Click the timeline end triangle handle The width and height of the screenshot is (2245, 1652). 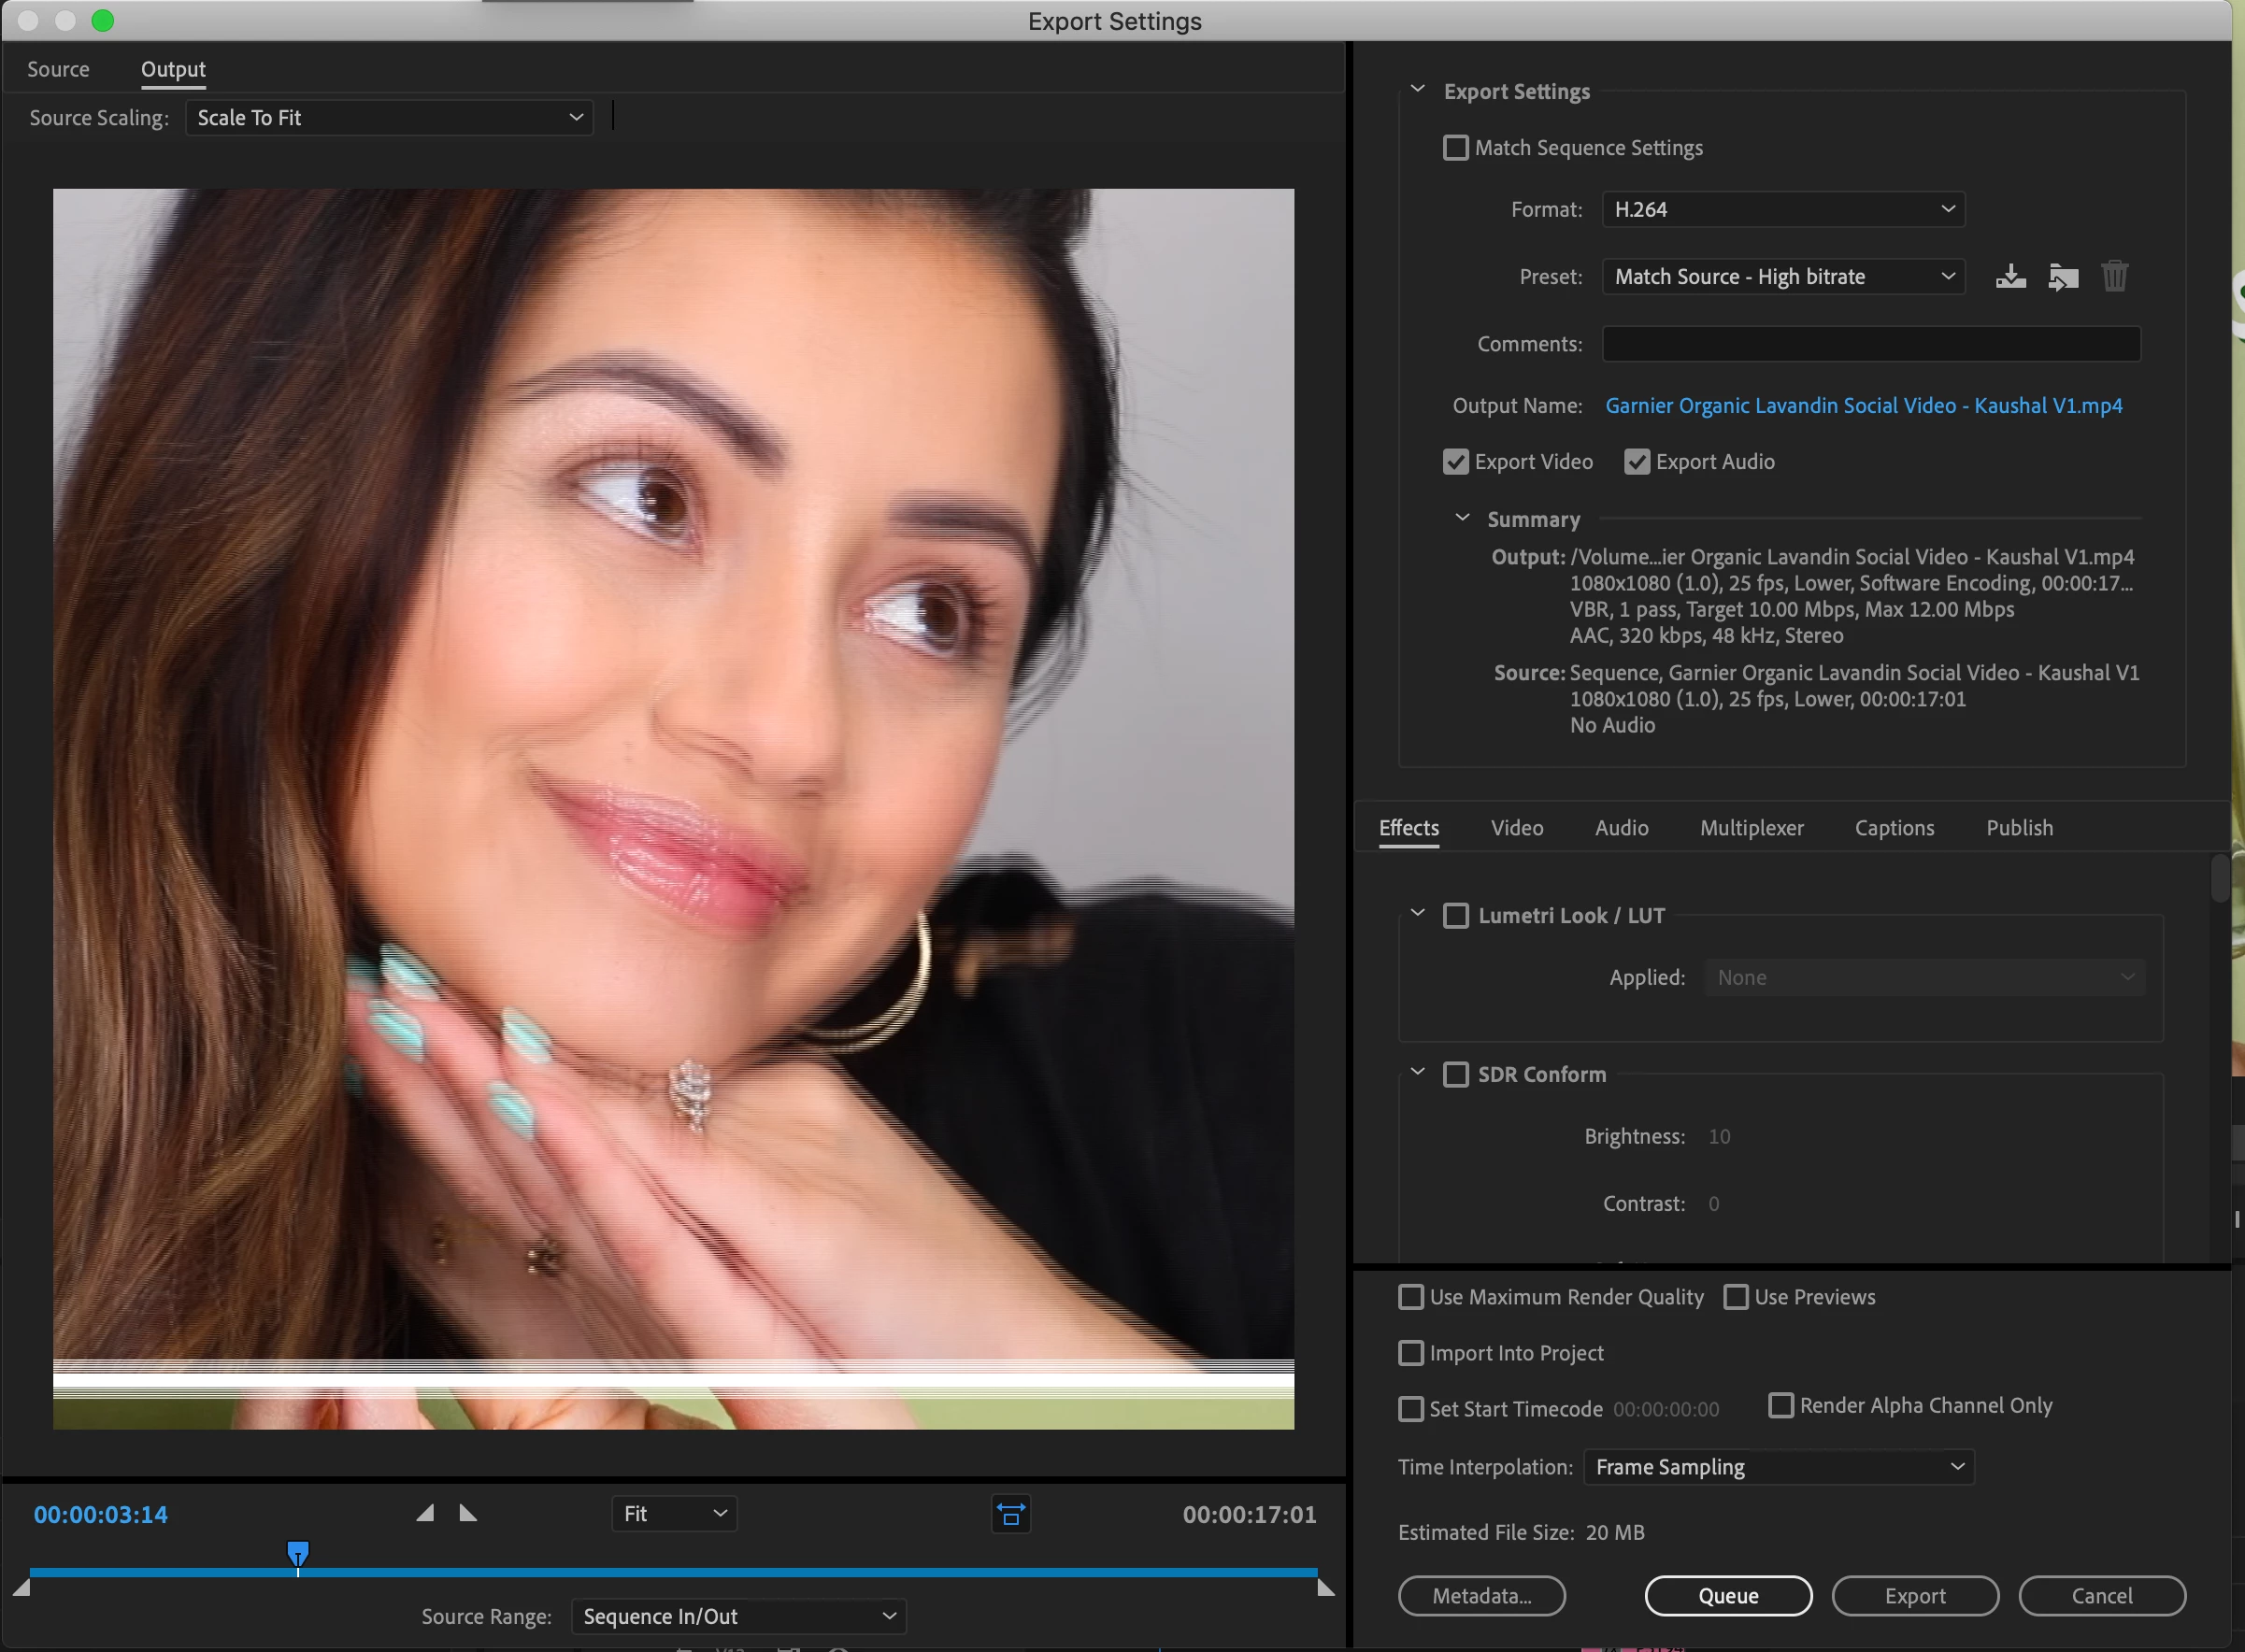pyautogui.click(x=1326, y=1587)
